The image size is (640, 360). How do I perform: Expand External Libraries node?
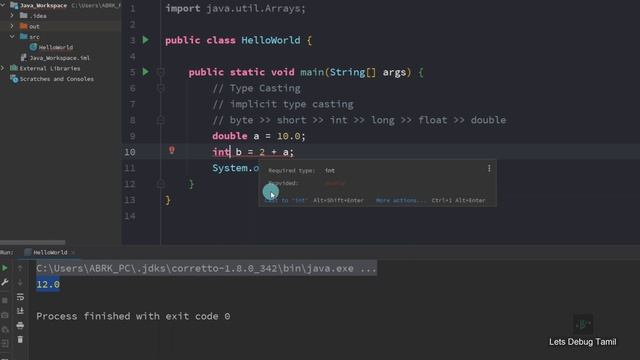pyautogui.click(x=3, y=68)
